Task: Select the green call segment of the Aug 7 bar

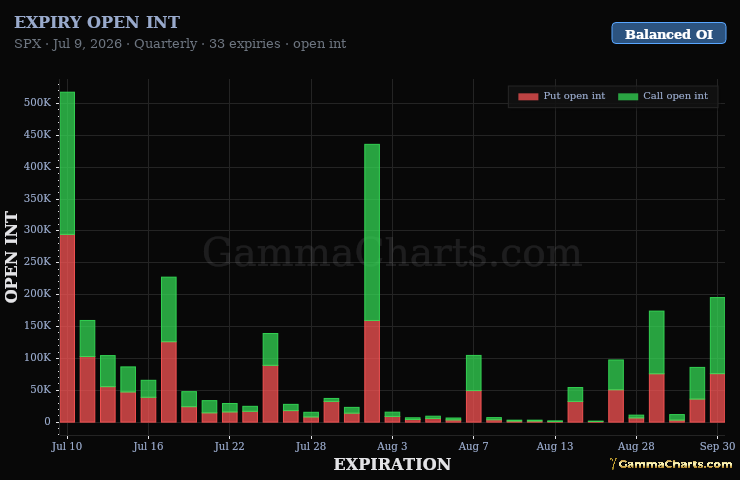Action: [x=473, y=373]
